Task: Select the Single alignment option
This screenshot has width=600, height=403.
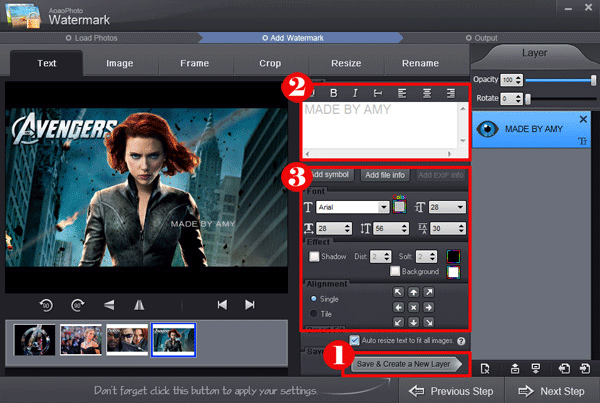Action: pos(313,299)
